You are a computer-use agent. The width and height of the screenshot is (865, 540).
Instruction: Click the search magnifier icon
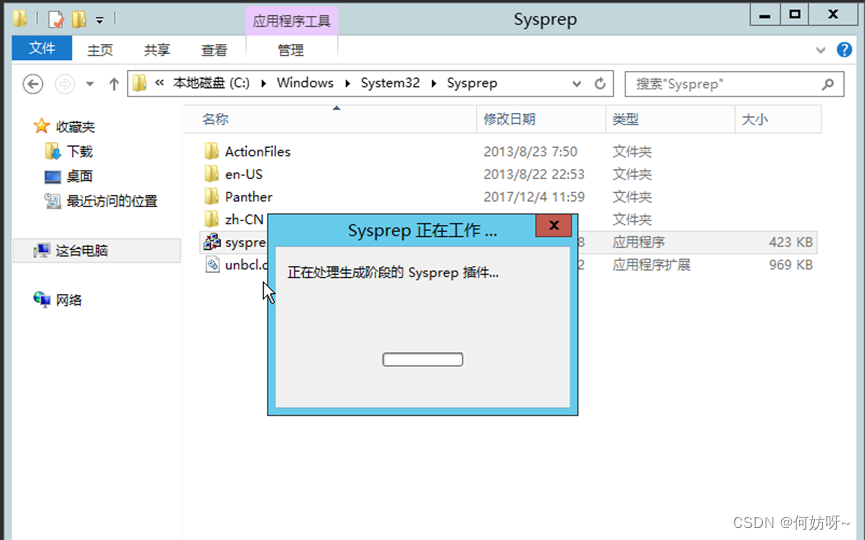[x=827, y=84]
